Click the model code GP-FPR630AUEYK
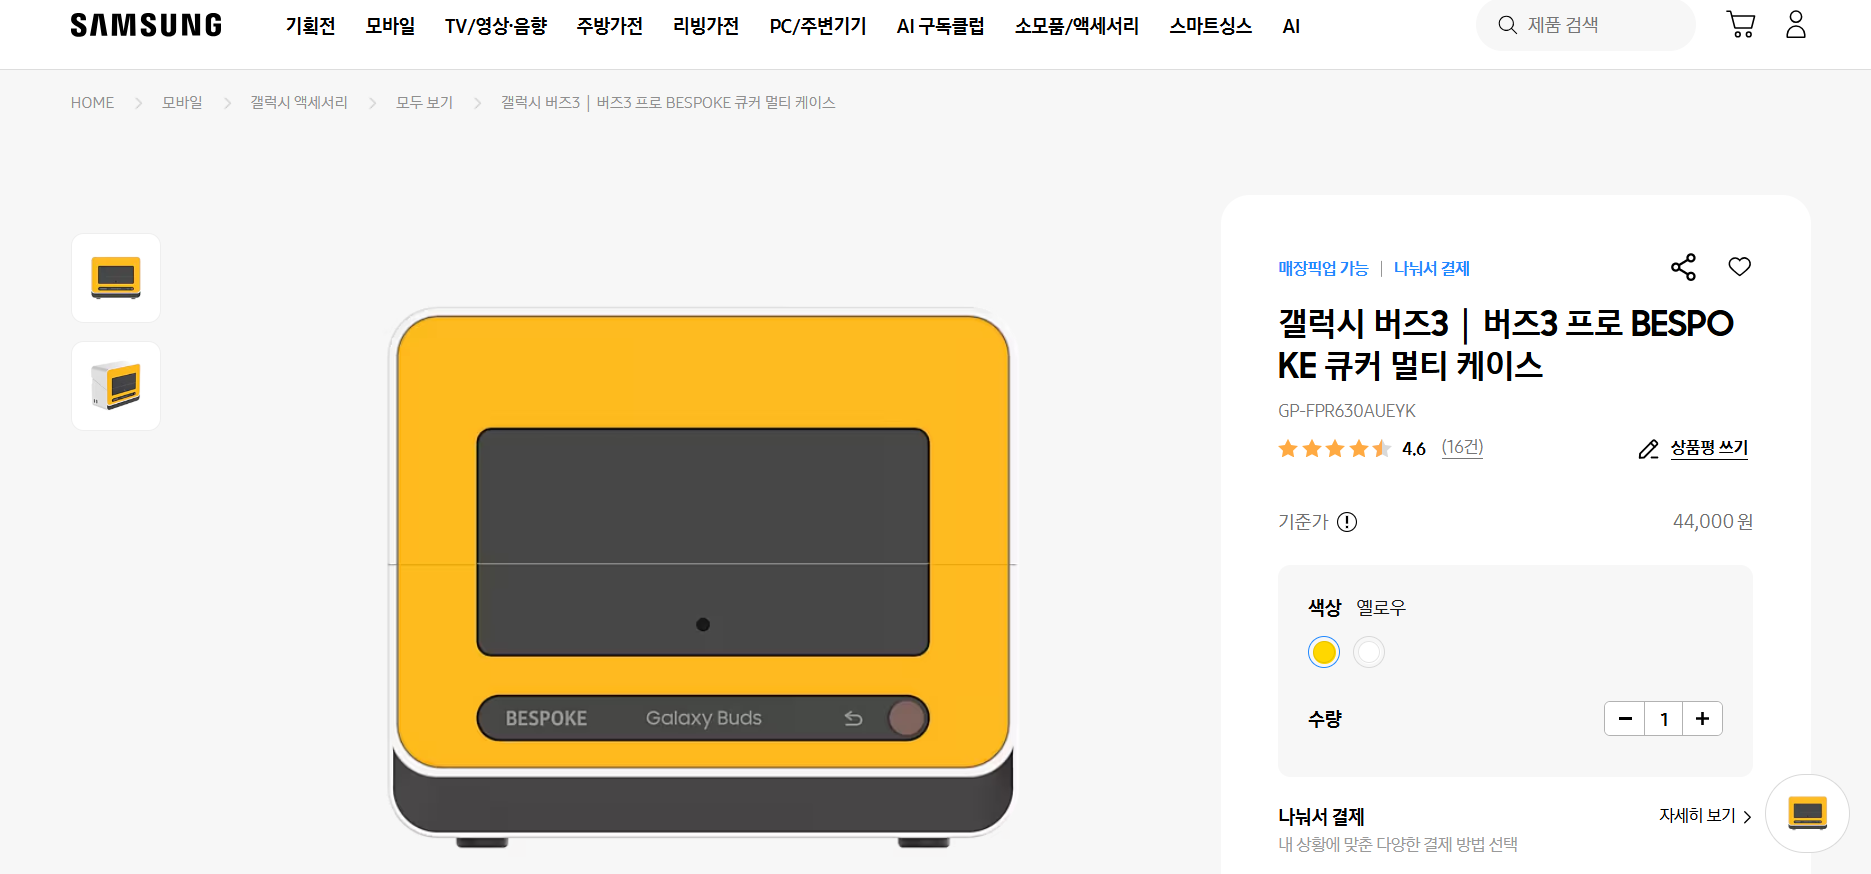 click(1347, 411)
